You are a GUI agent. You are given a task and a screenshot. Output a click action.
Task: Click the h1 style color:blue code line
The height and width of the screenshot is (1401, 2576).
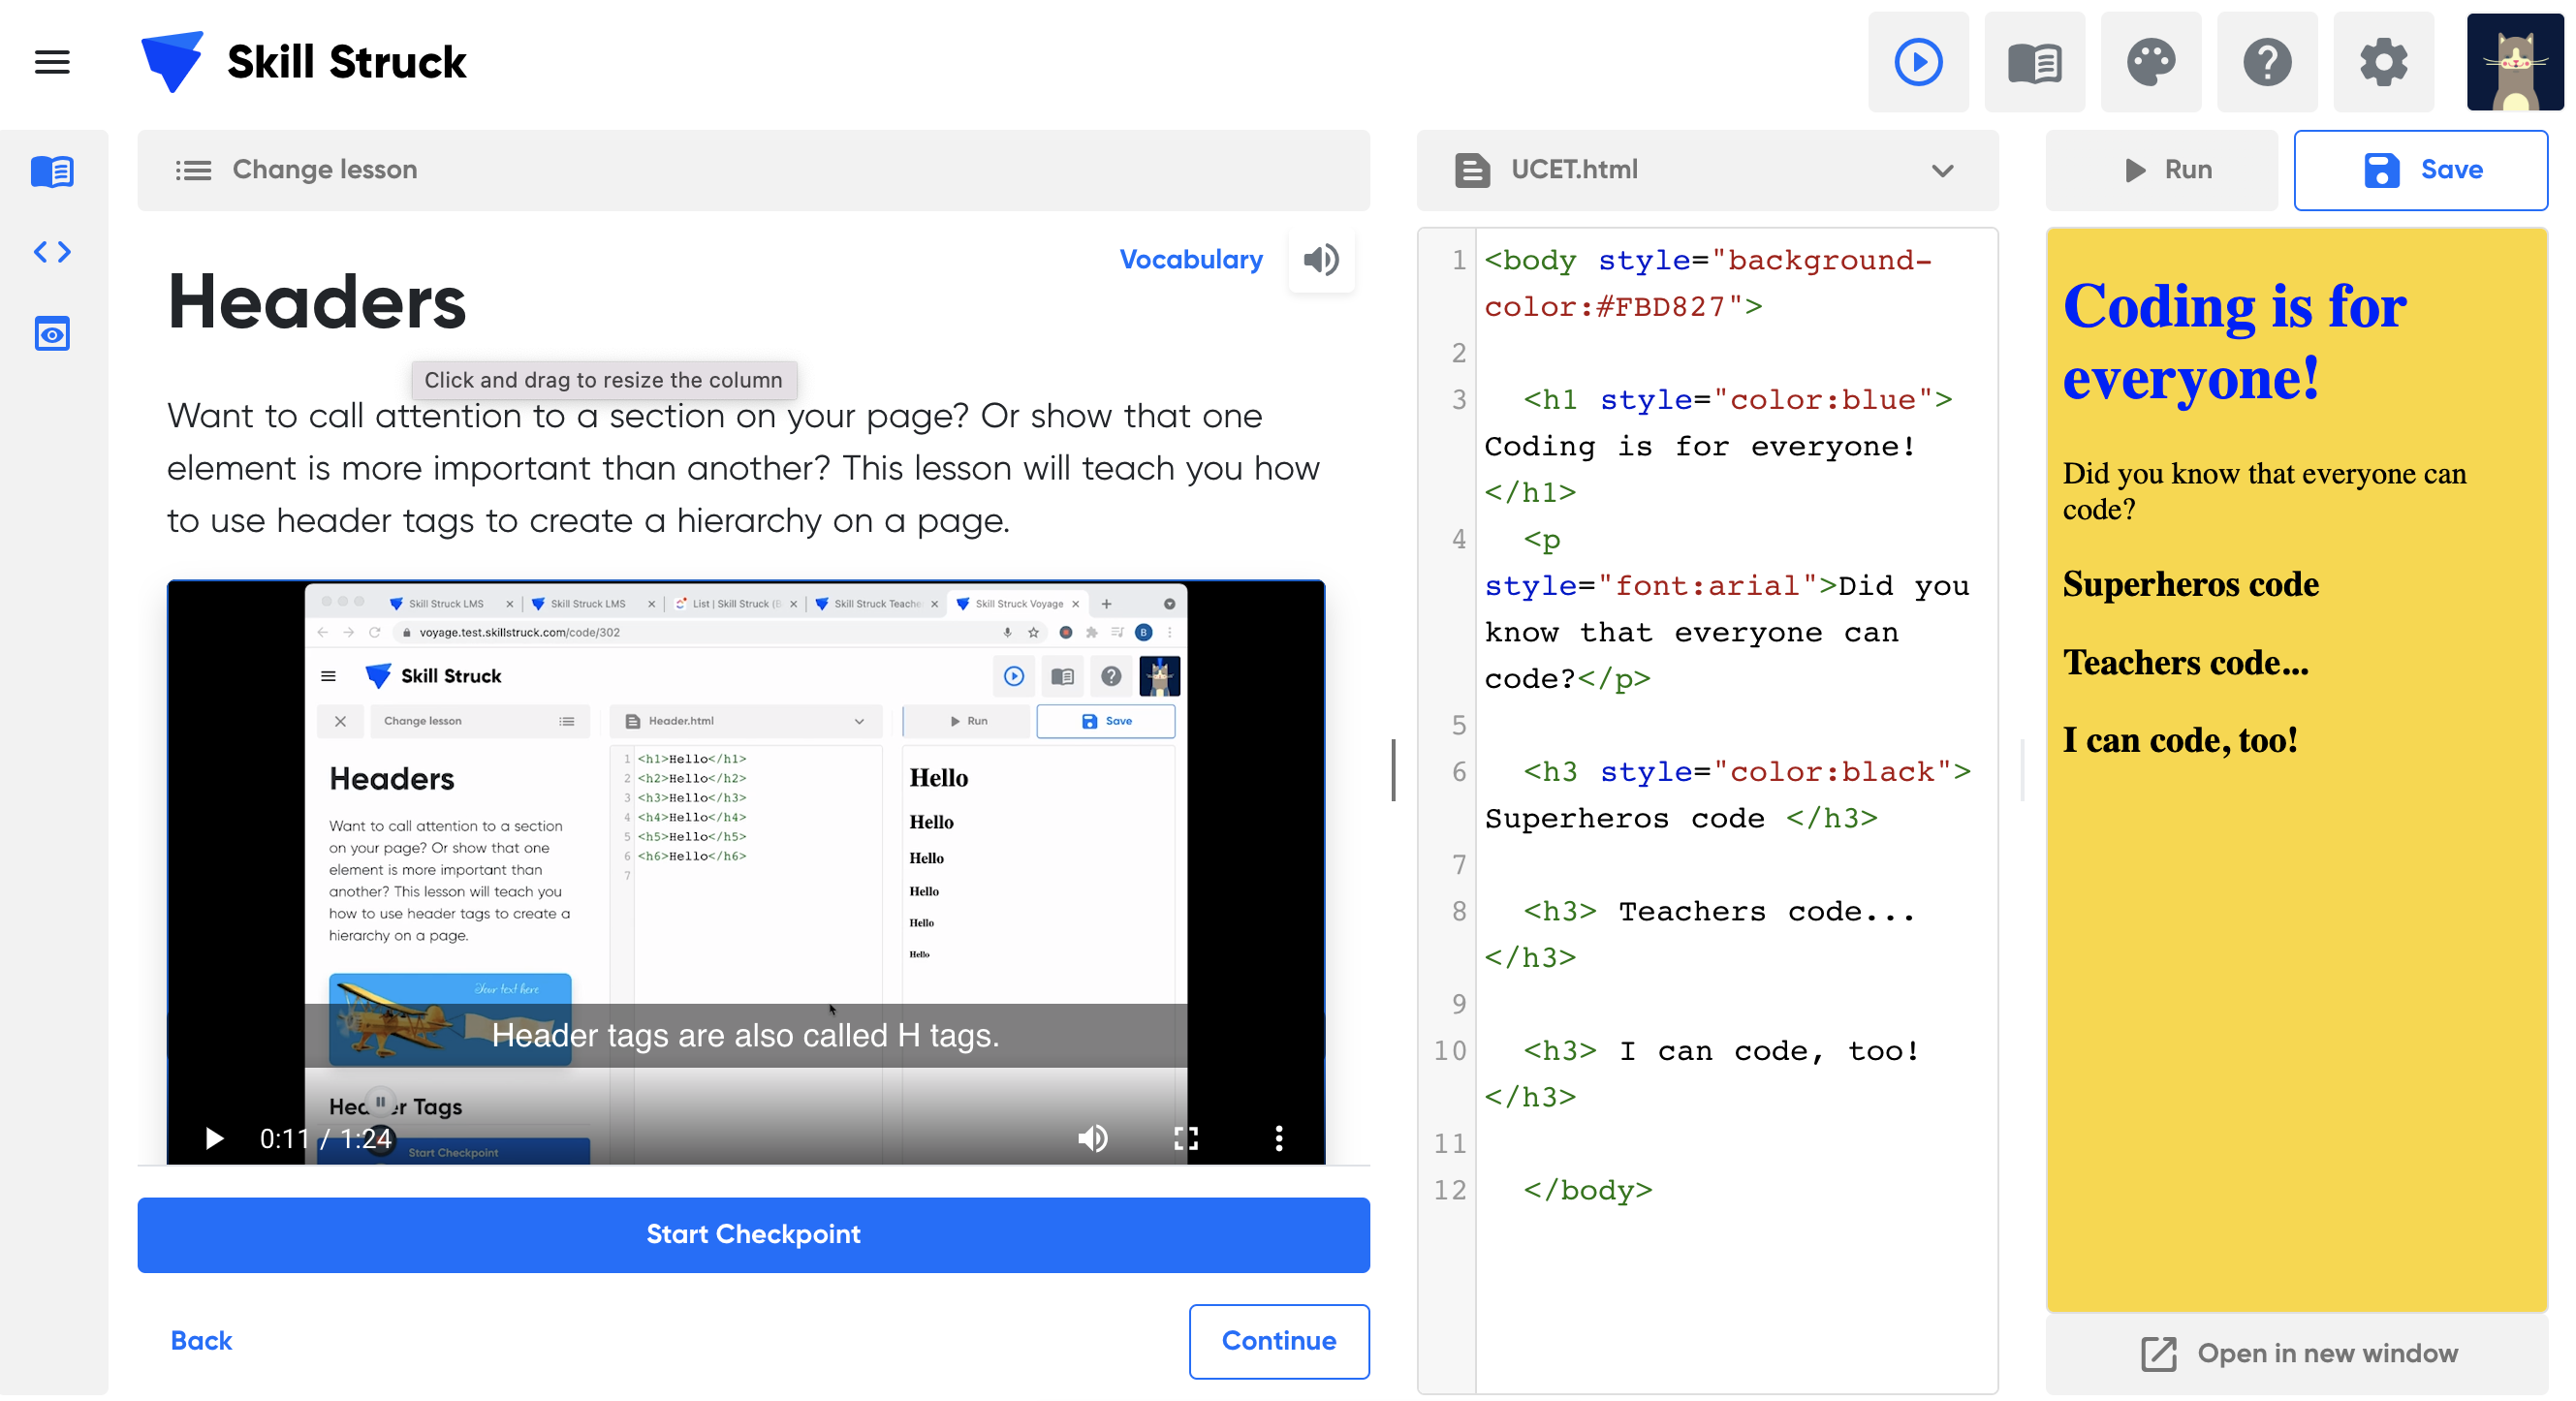click(x=1737, y=400)
